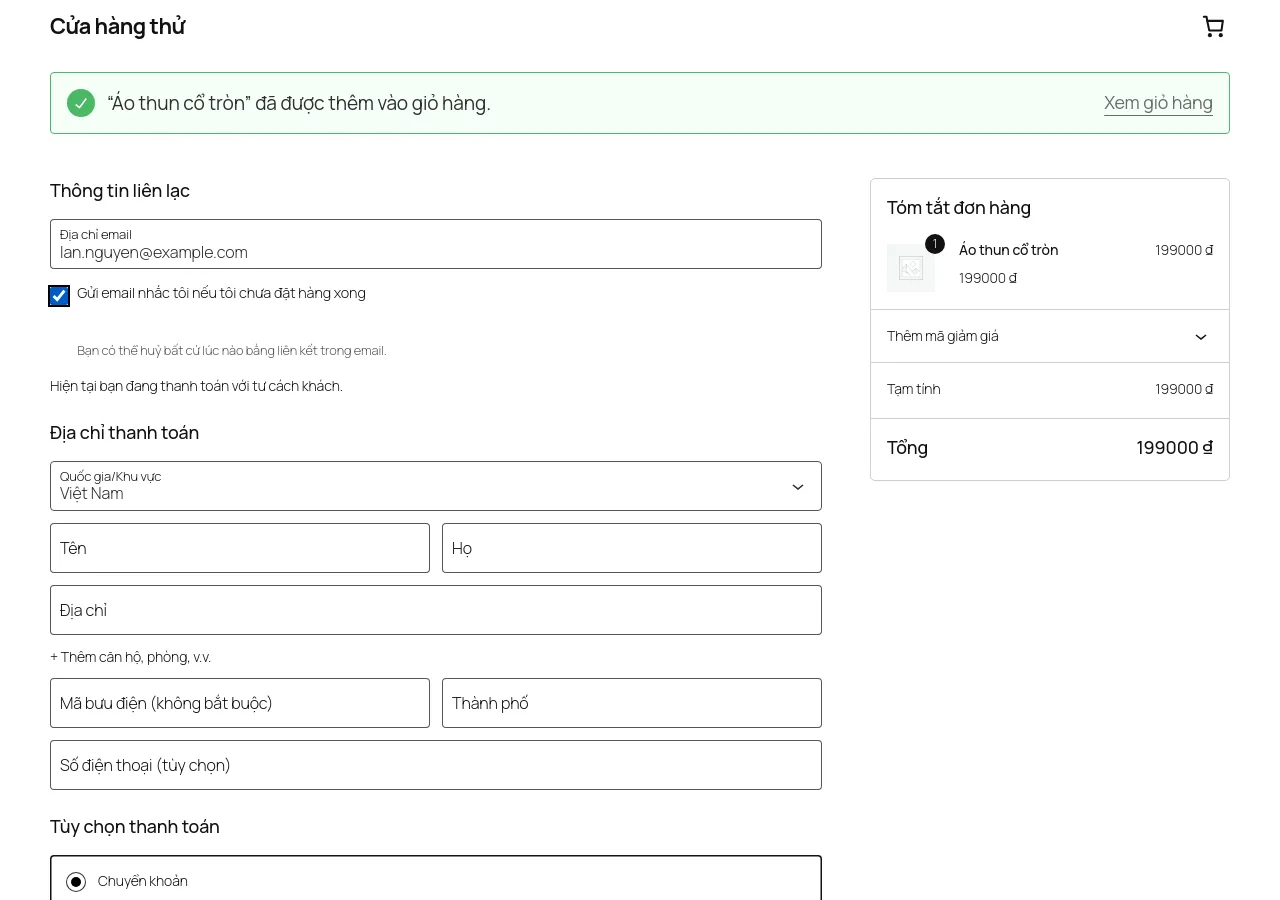
Task: Focus the Địa chỉ email field
Action: tap(436, 244)
